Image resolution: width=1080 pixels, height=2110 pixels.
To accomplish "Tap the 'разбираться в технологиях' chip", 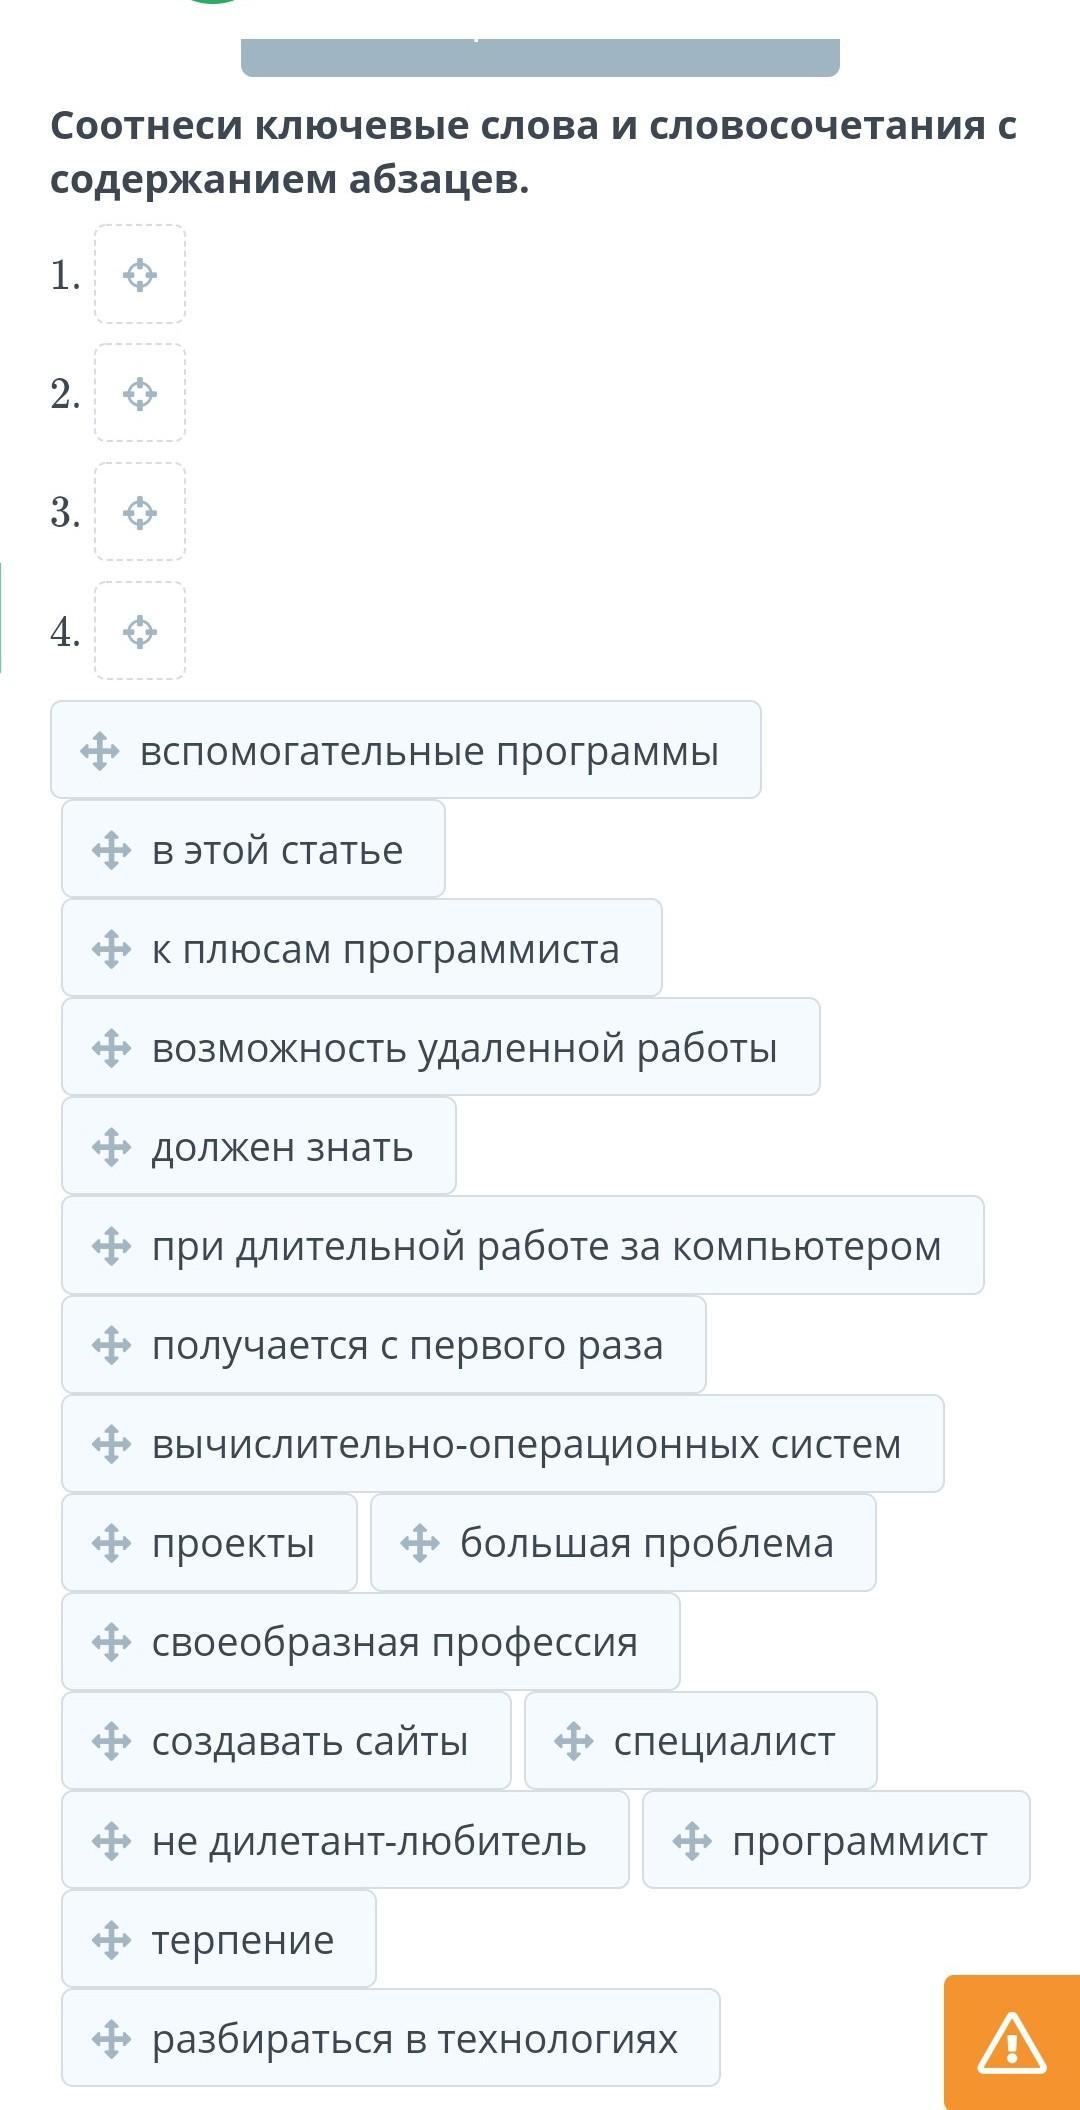I will point(391,2037).
